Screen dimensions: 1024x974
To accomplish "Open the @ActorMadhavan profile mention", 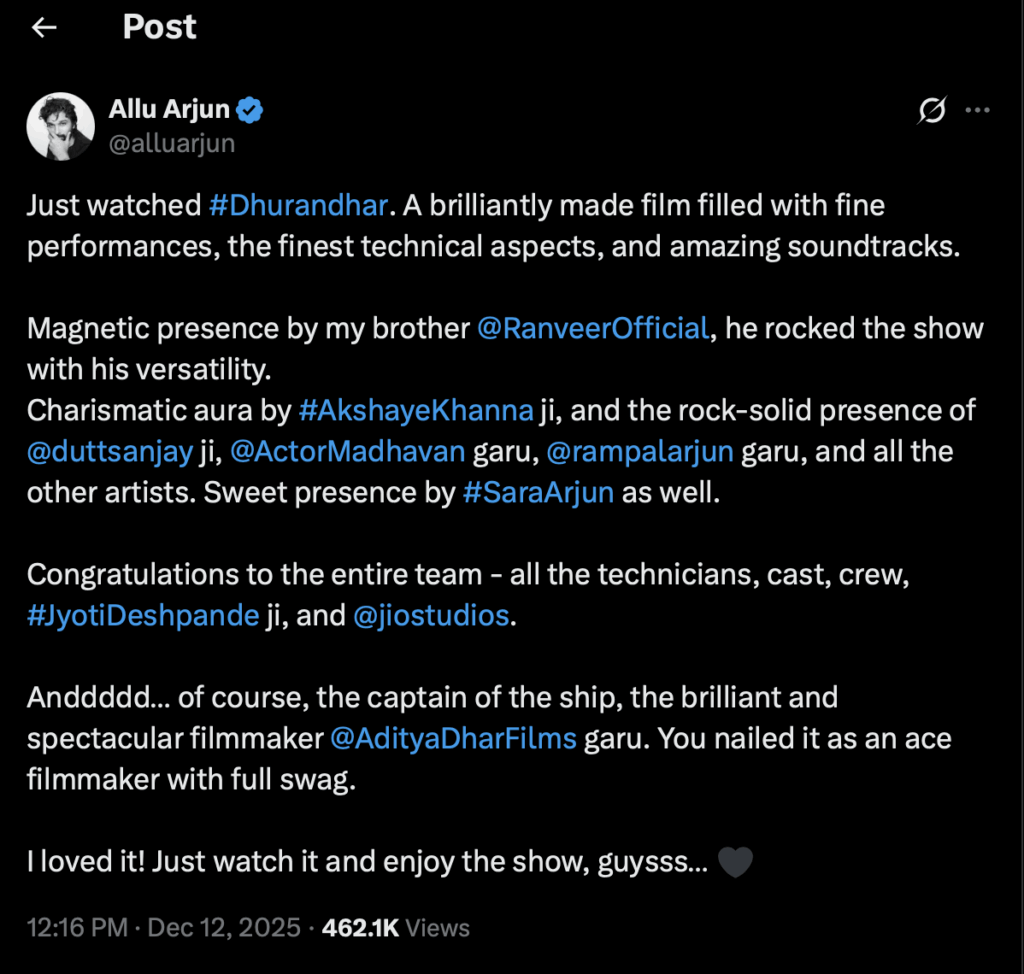I will point(348,451).
